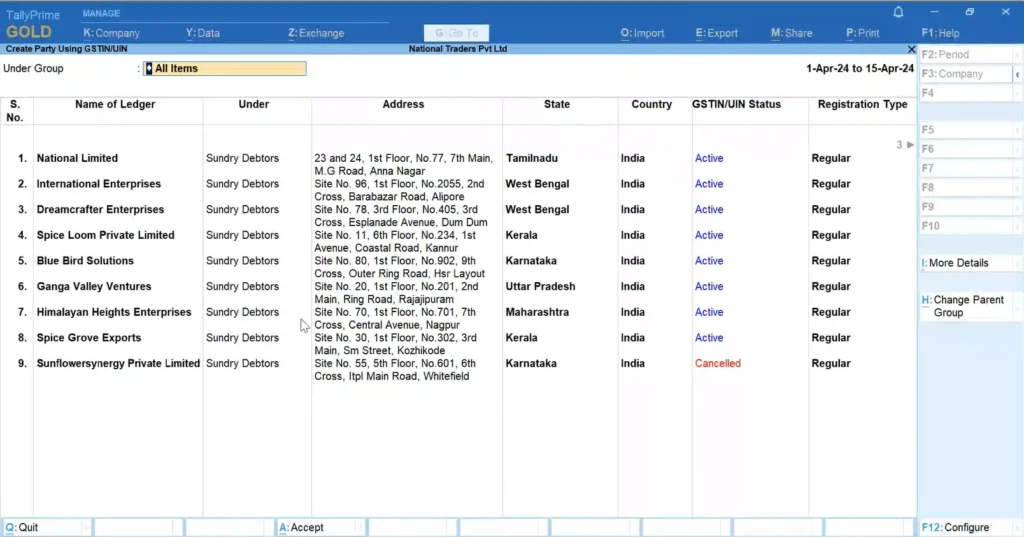Click Regular type for Sunflowersynergy Private Limited

pyautogui.click(x=831, y=364)
